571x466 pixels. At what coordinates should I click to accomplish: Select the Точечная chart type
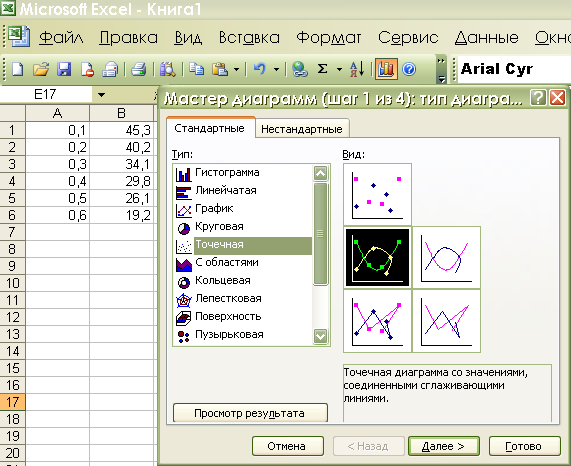click(x=243, y=245)
